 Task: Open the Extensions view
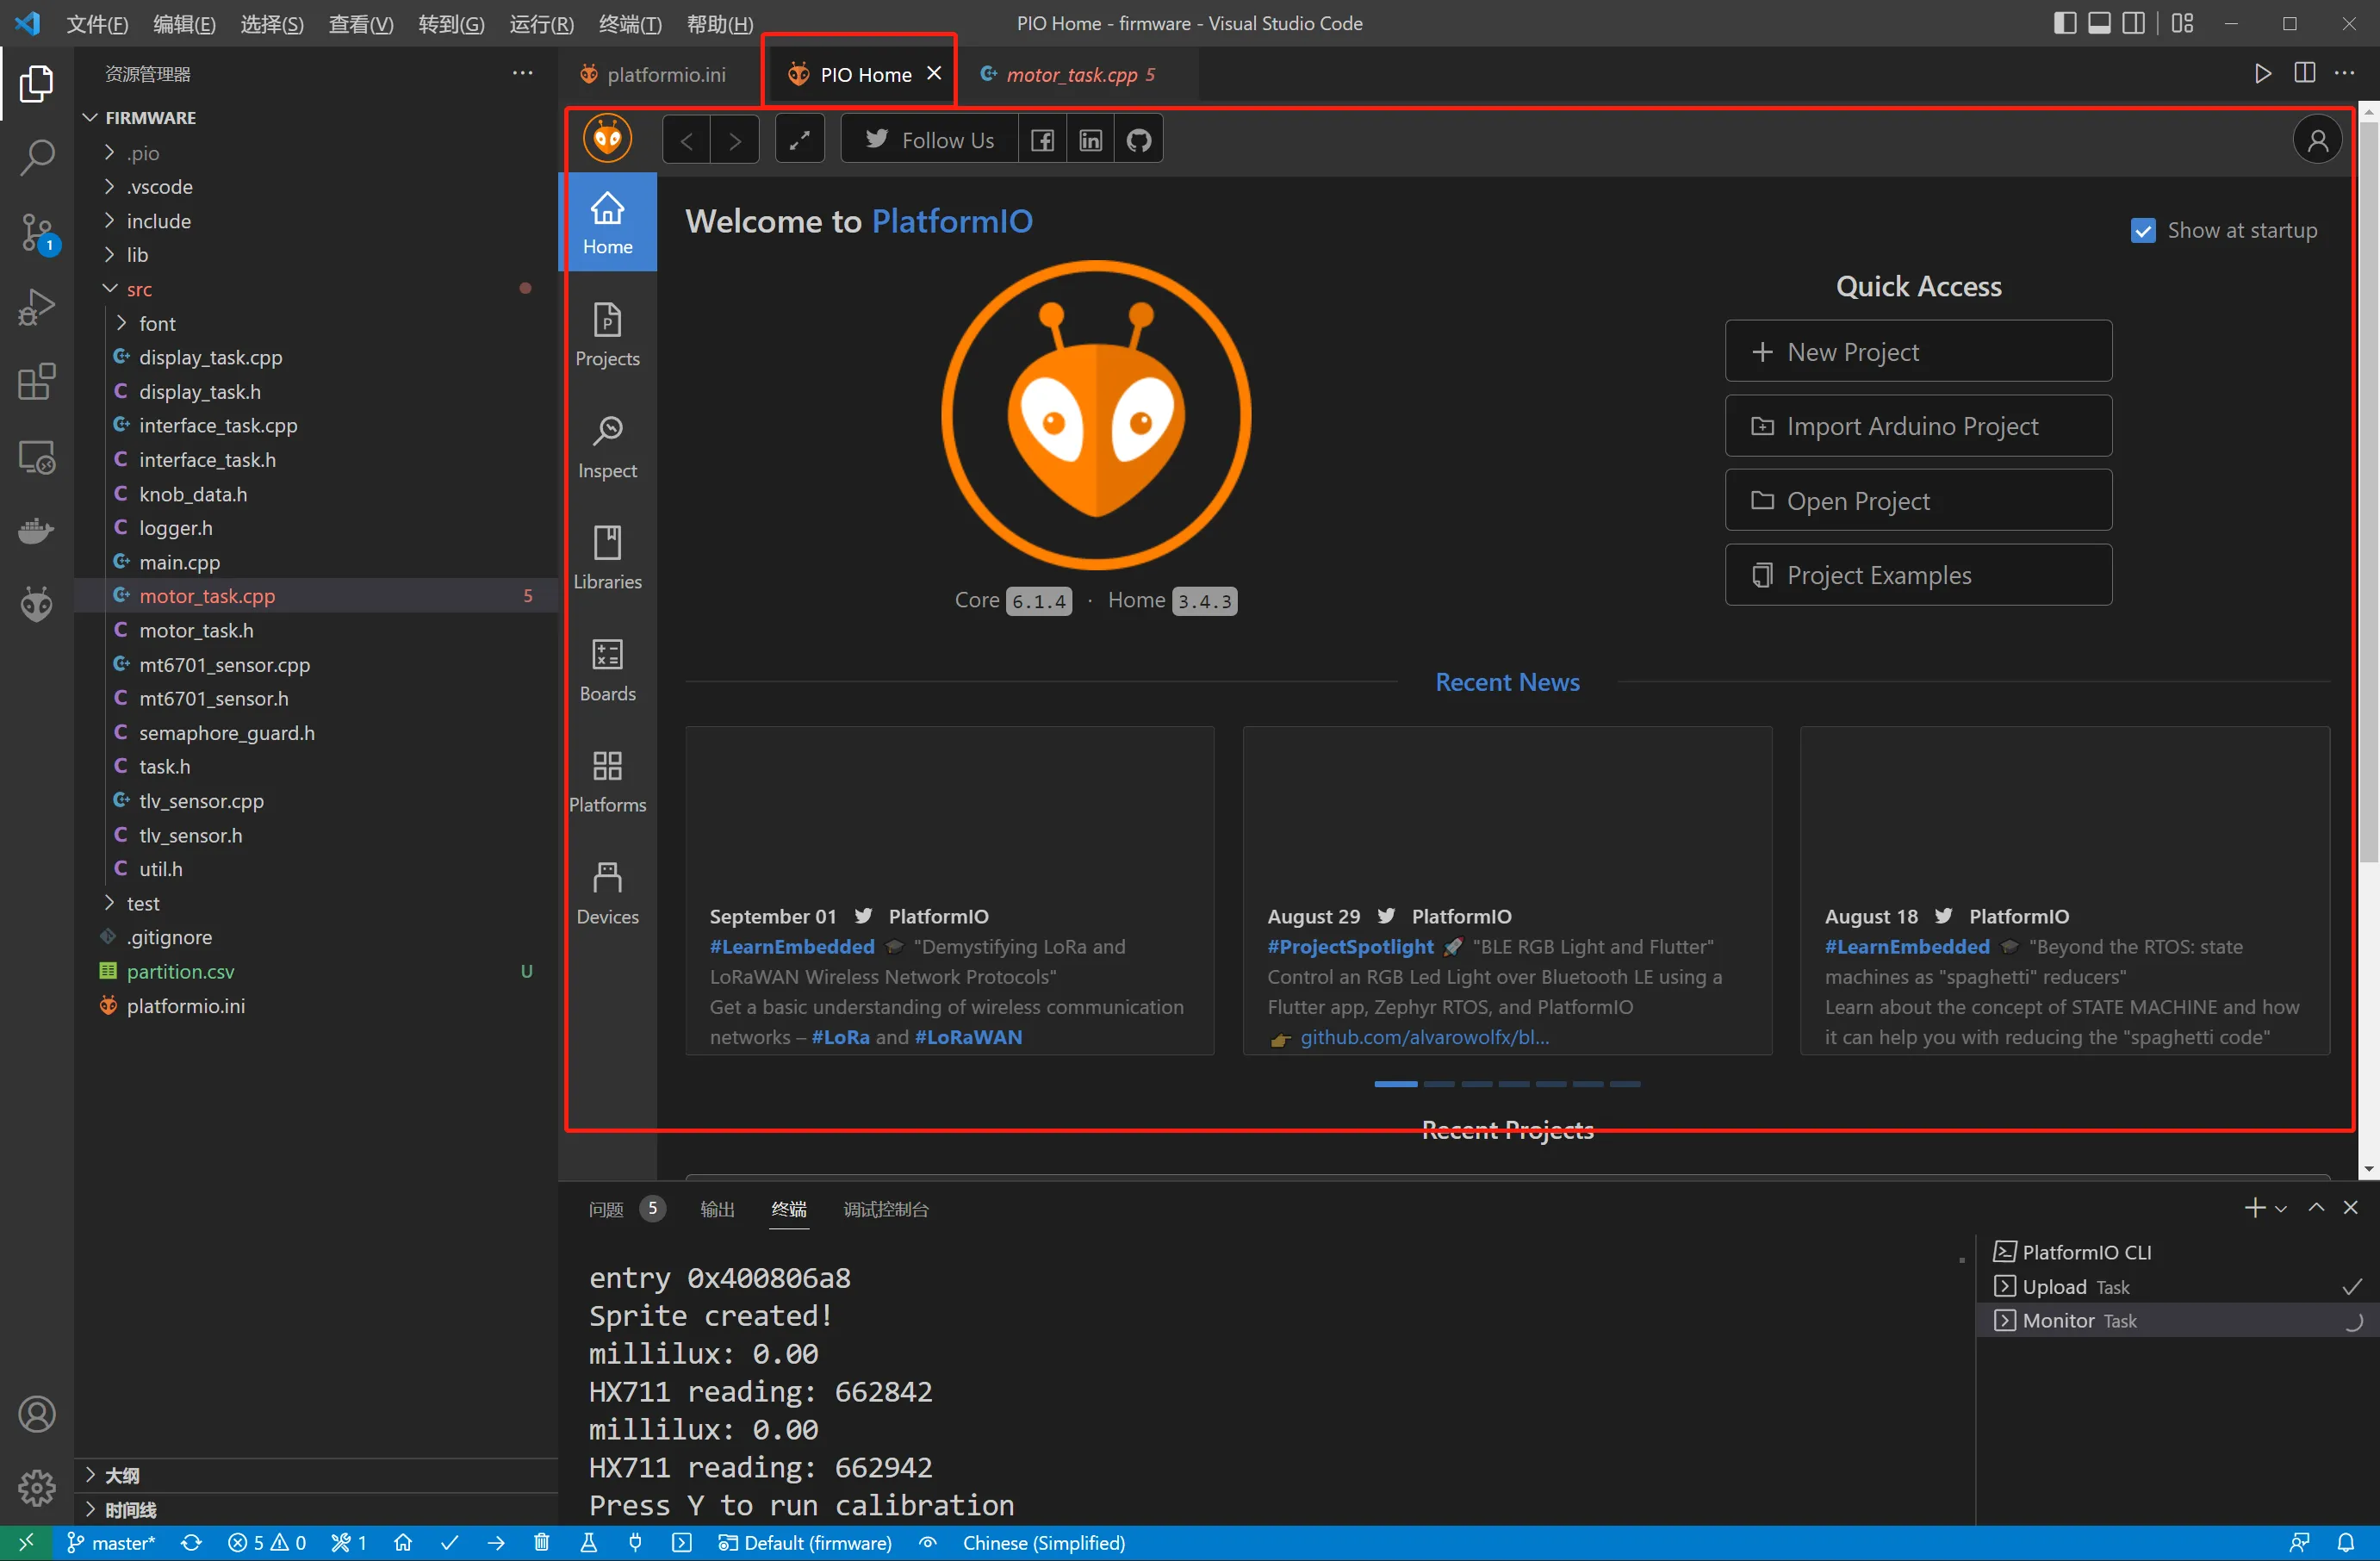pyautogui.click(x=37, y=381)
